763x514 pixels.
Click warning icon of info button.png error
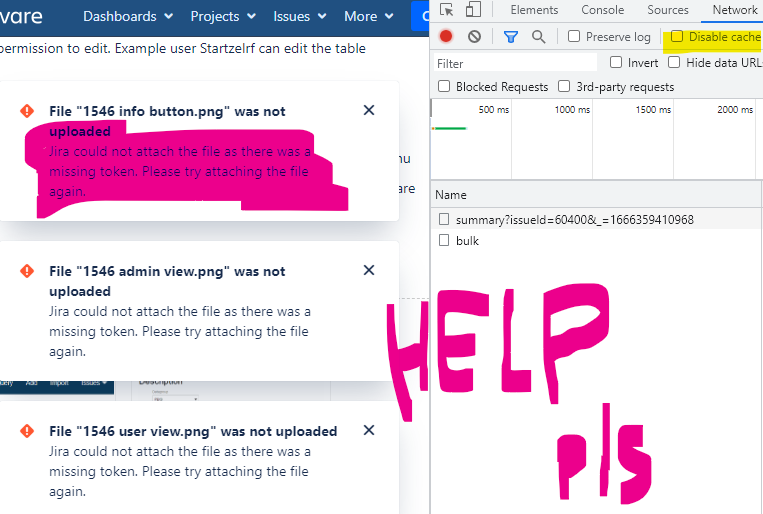pyautogui.click(x=27, y=111)
